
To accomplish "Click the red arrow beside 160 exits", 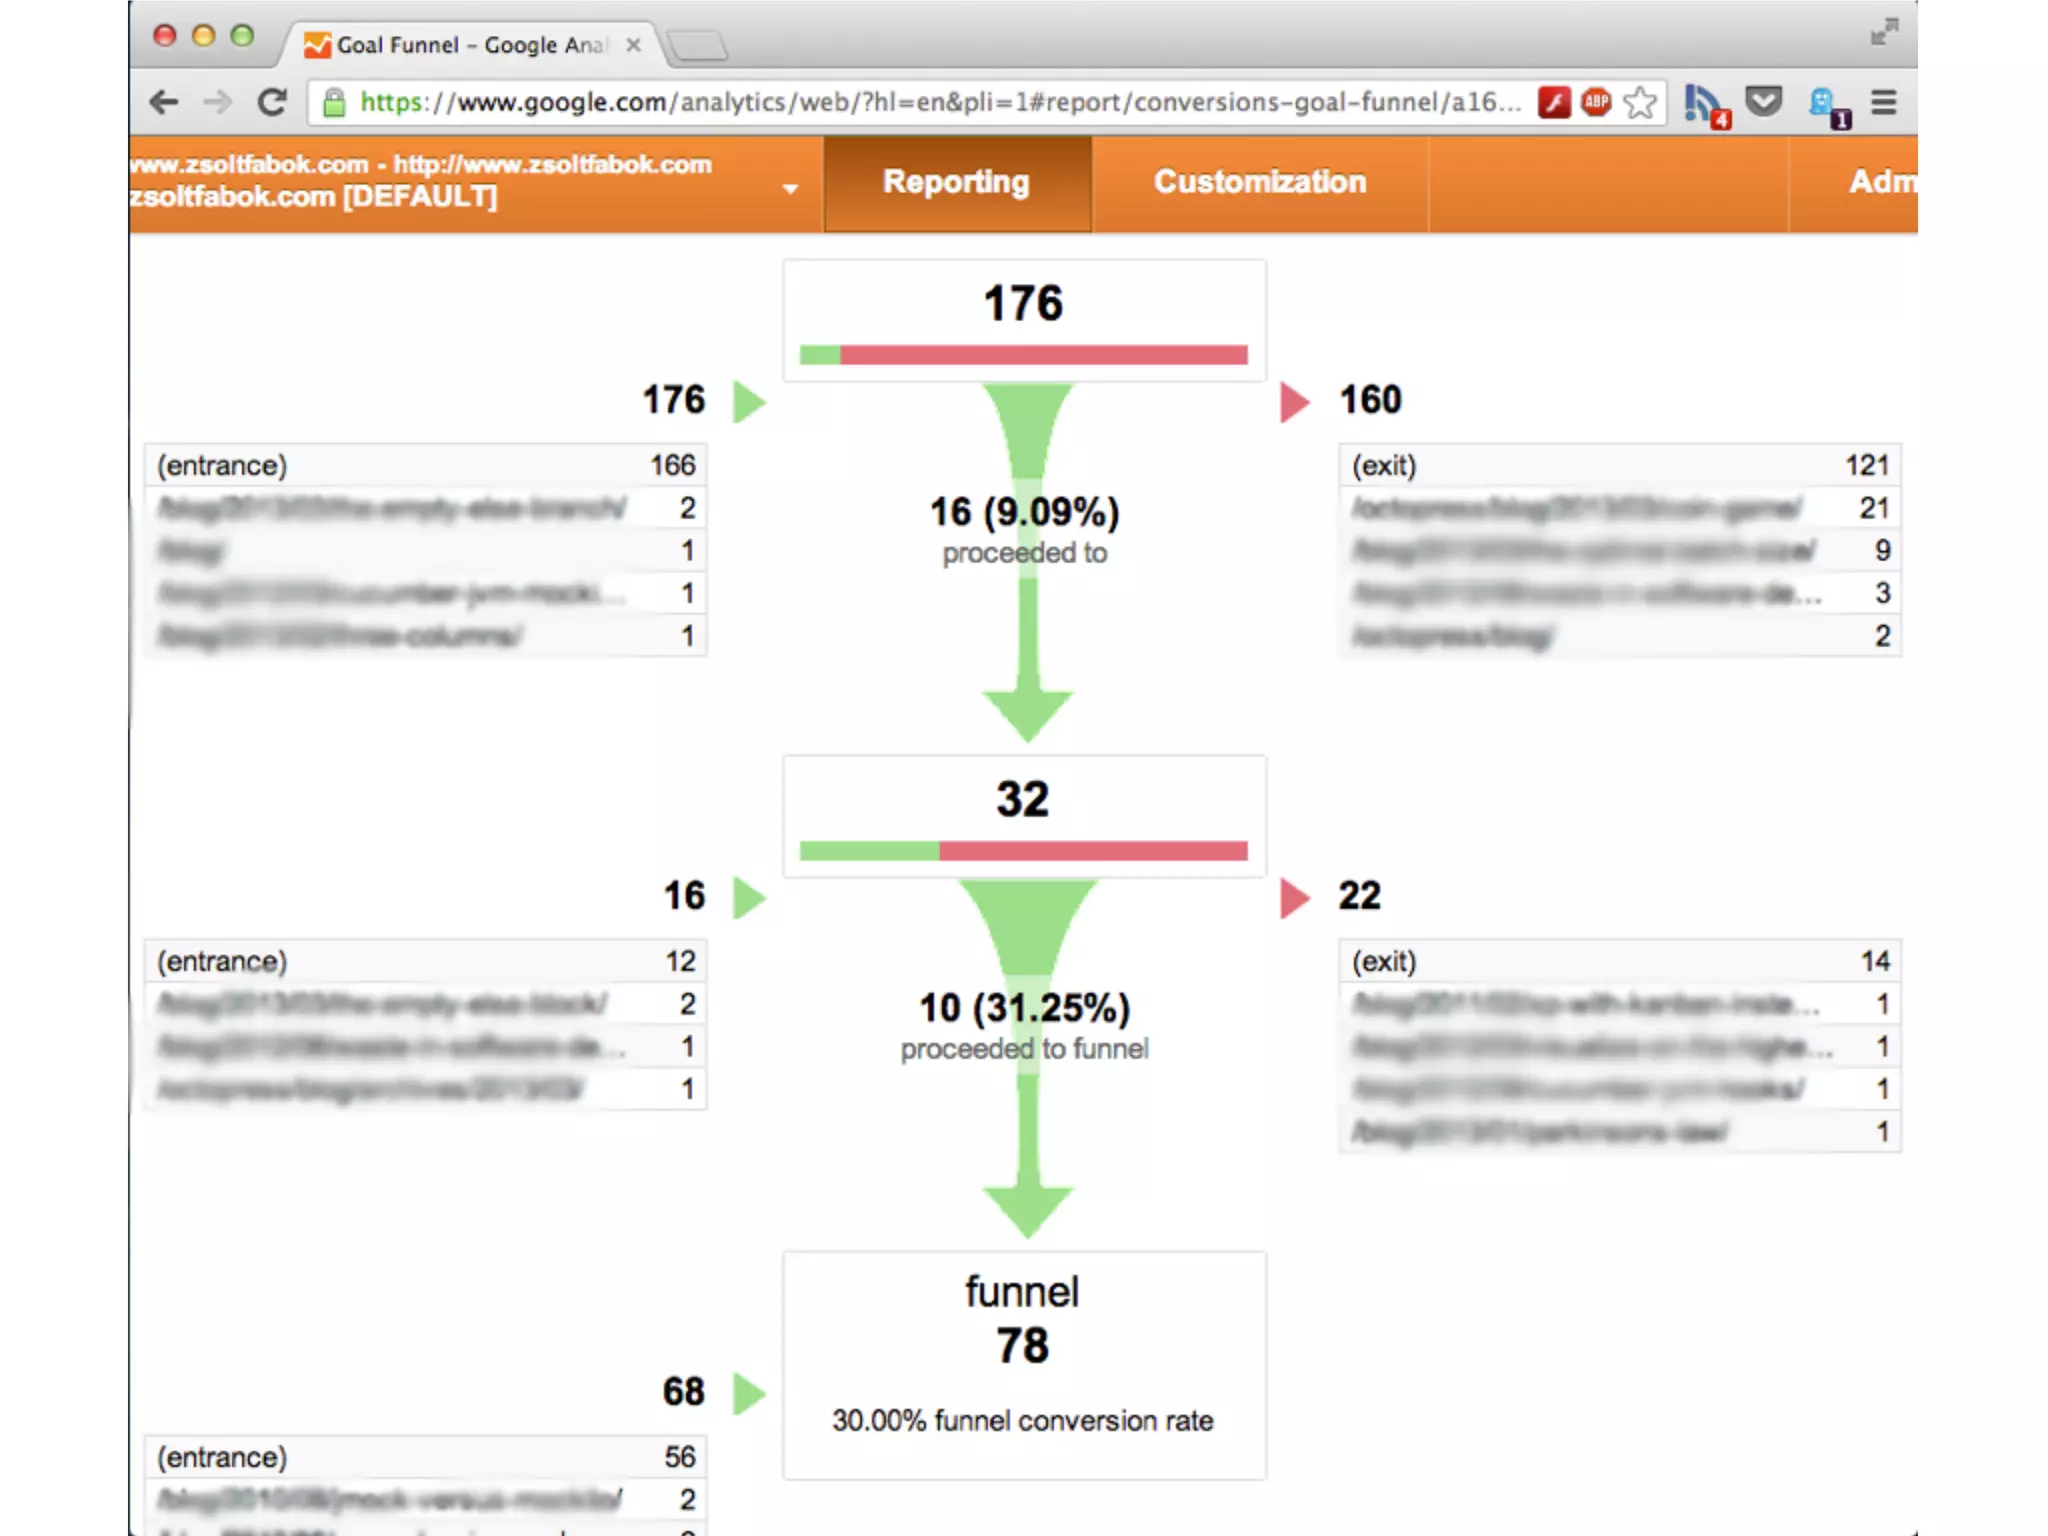I will [x=1294, y=401].
